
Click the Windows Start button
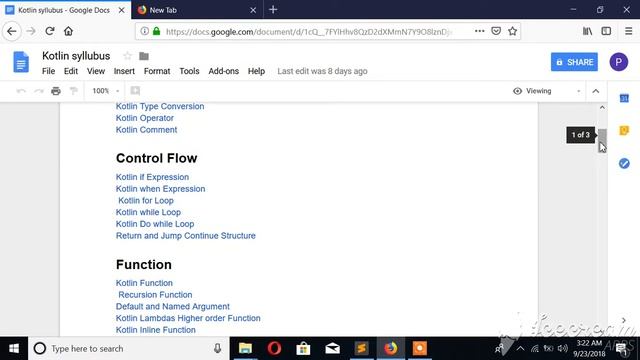point(14,349)
